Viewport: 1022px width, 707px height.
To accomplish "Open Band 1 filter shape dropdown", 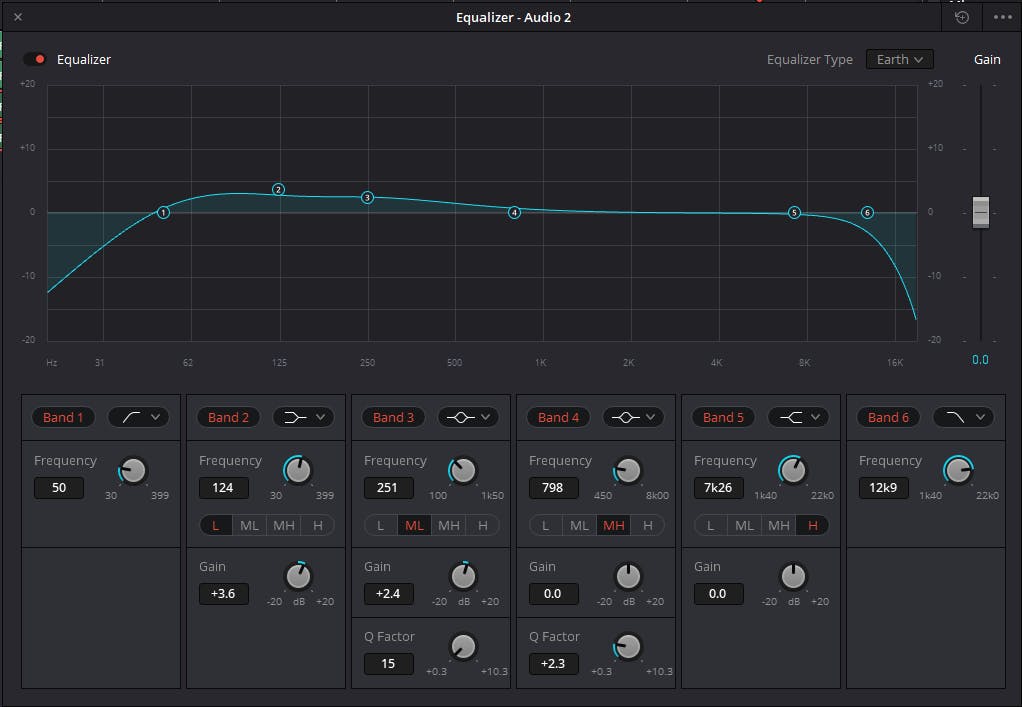I will point(139,417).
